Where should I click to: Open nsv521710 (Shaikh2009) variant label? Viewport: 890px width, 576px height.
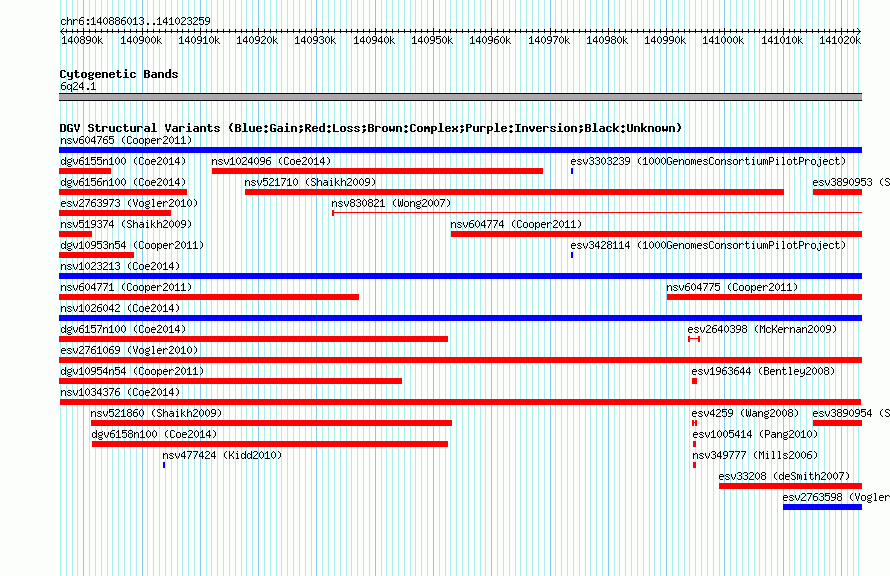pyautogui.click(x=310, y=182)
